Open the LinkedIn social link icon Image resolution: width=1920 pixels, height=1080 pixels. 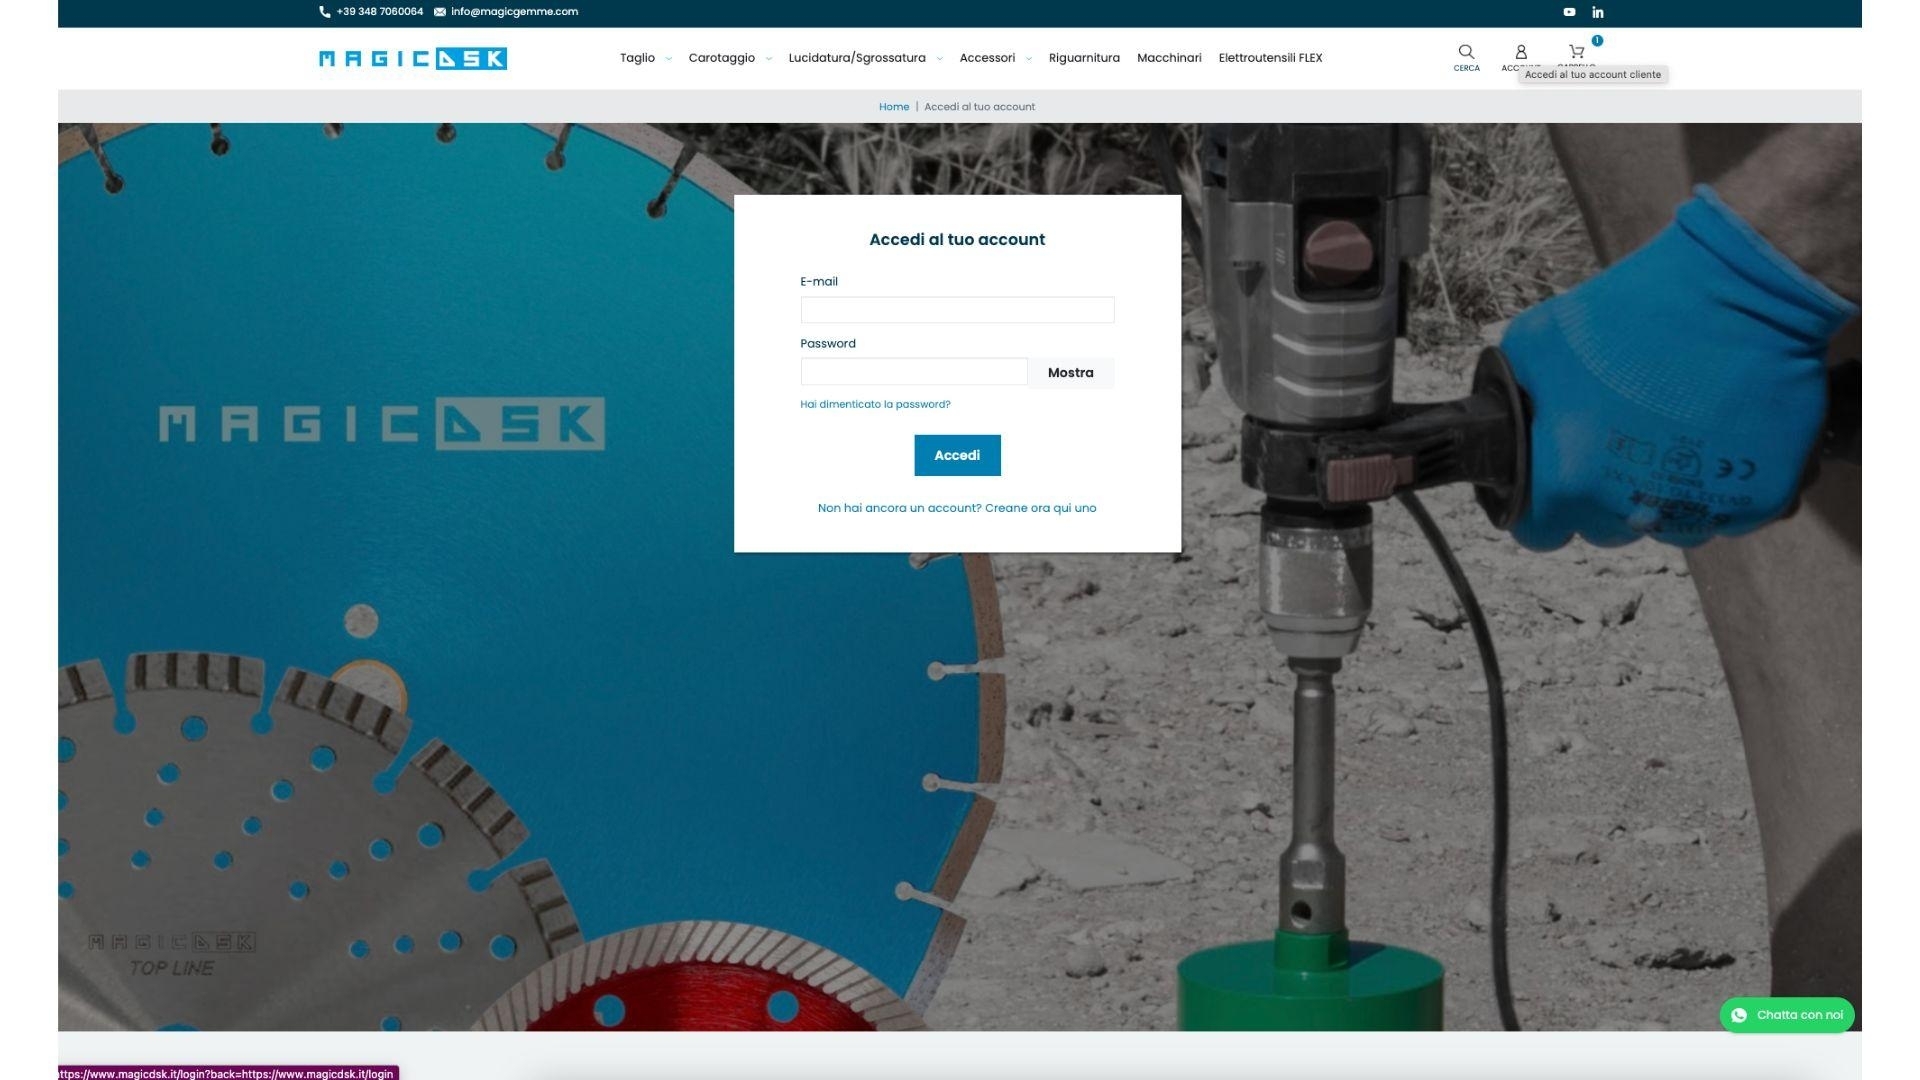point(1598,12)
